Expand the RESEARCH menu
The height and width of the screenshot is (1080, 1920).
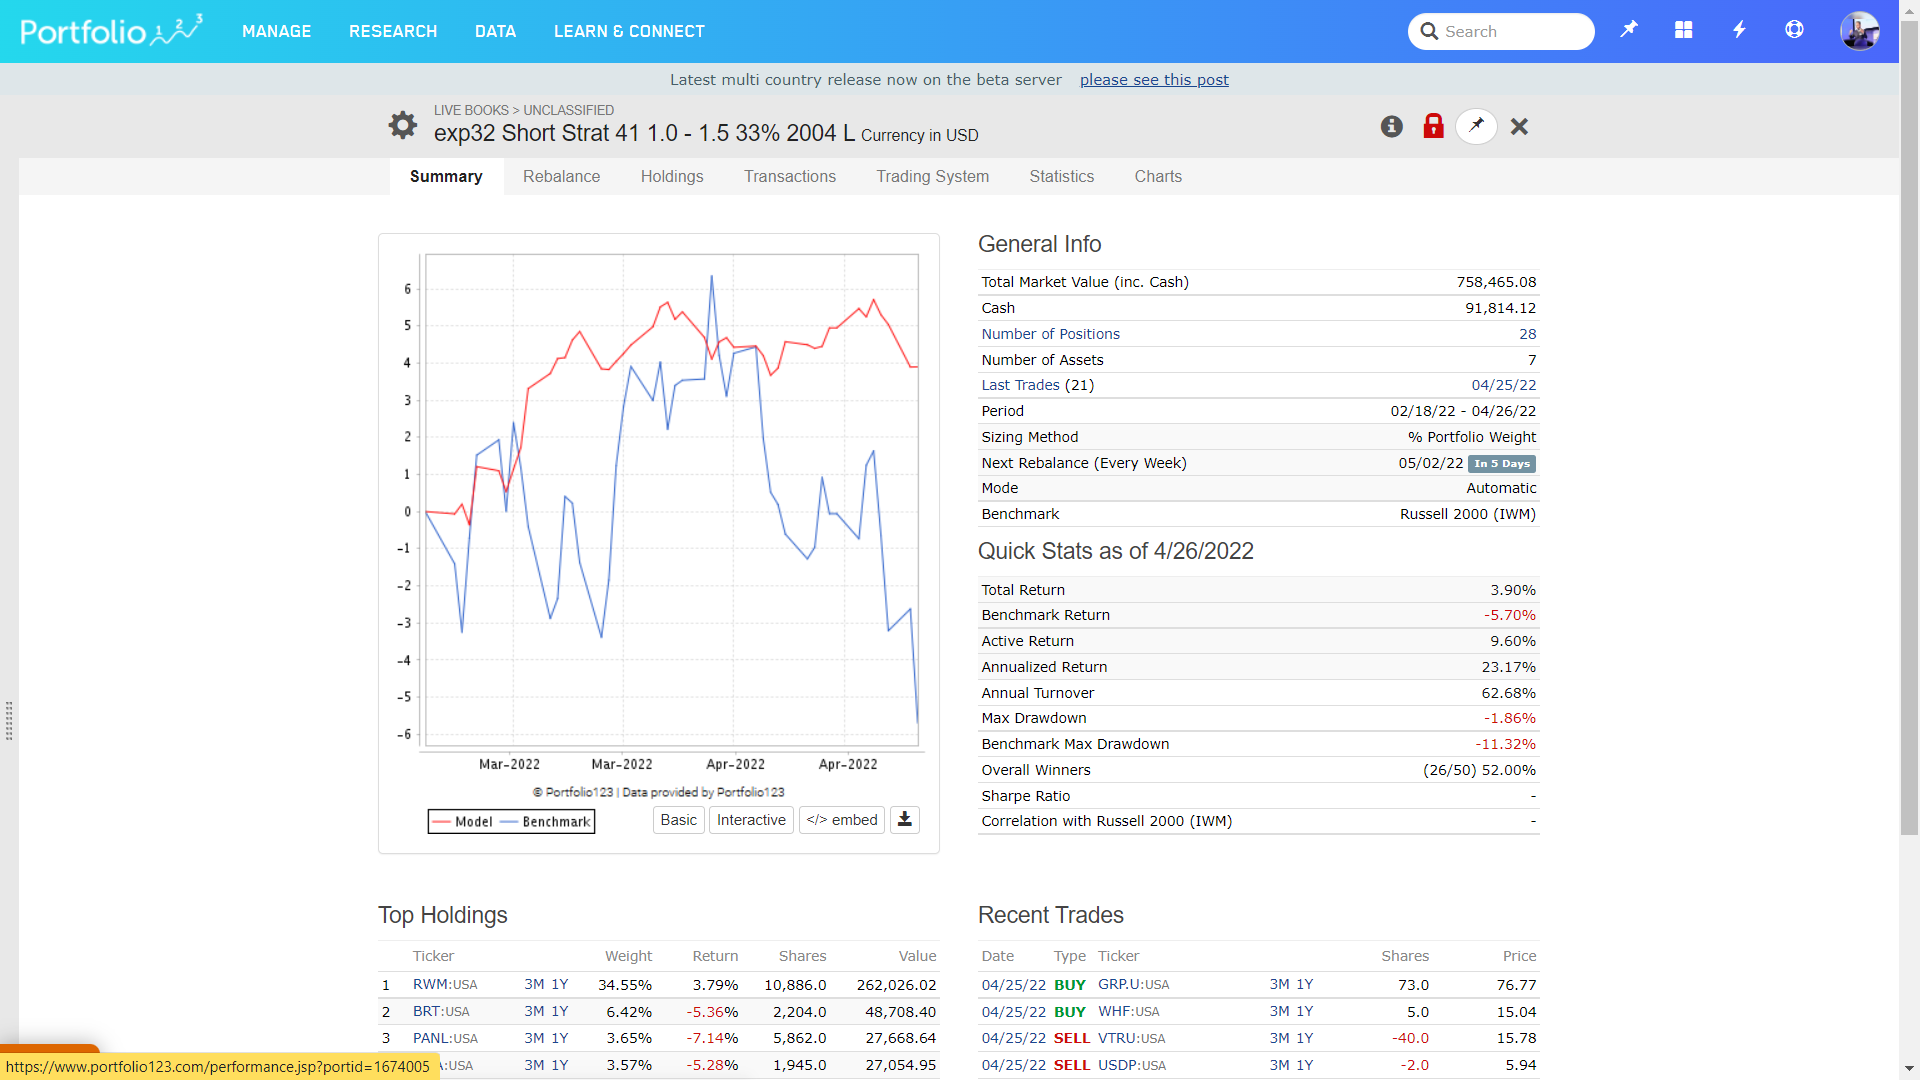(393, 31)
